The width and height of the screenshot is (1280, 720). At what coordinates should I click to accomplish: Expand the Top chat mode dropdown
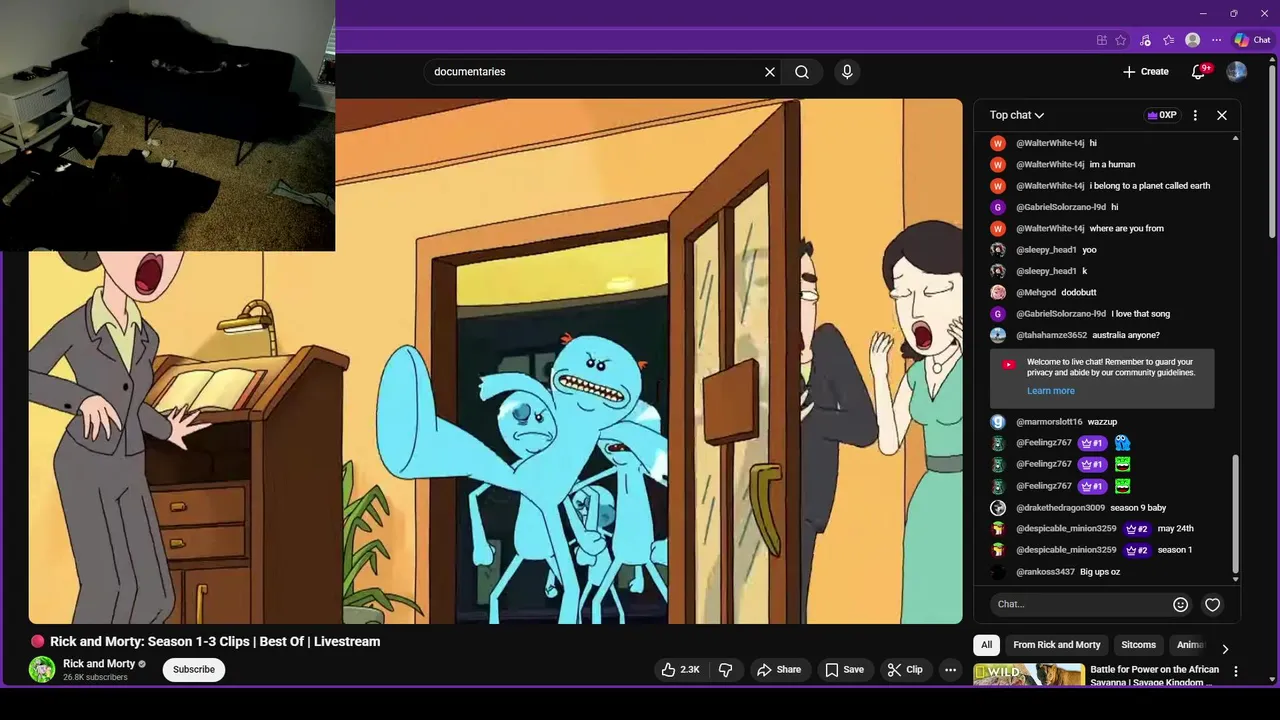[x=1017, y=115]
